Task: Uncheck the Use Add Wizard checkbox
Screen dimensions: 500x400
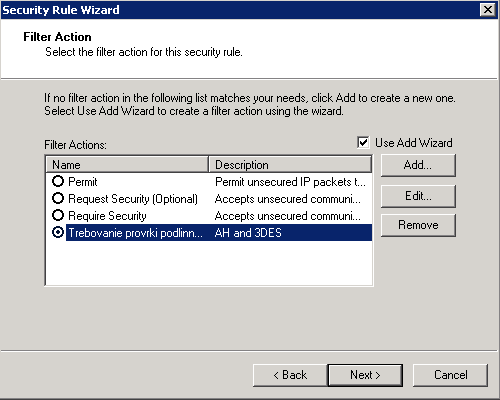Action: click(x=363, y=143)
